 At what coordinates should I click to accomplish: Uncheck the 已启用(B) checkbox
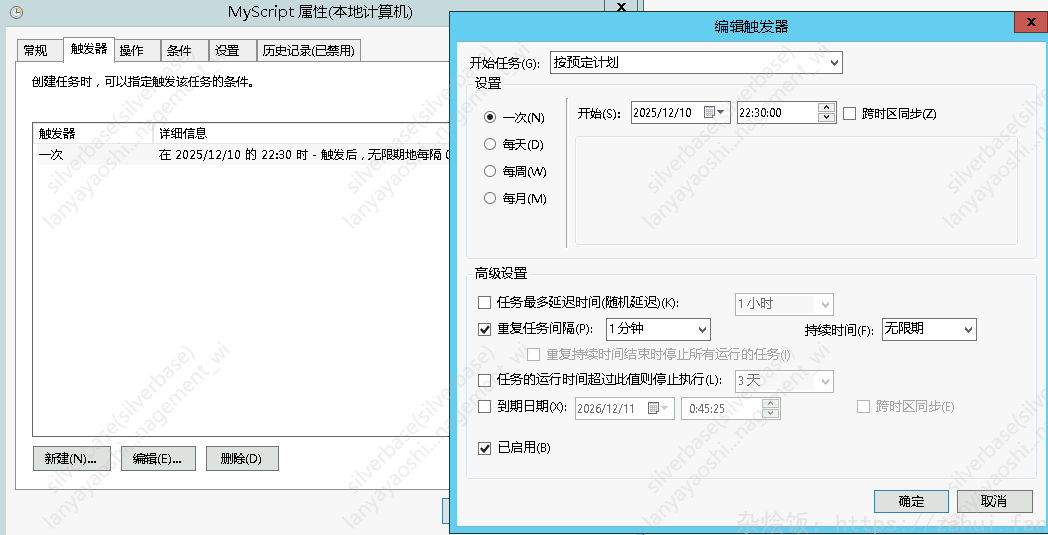485,448
